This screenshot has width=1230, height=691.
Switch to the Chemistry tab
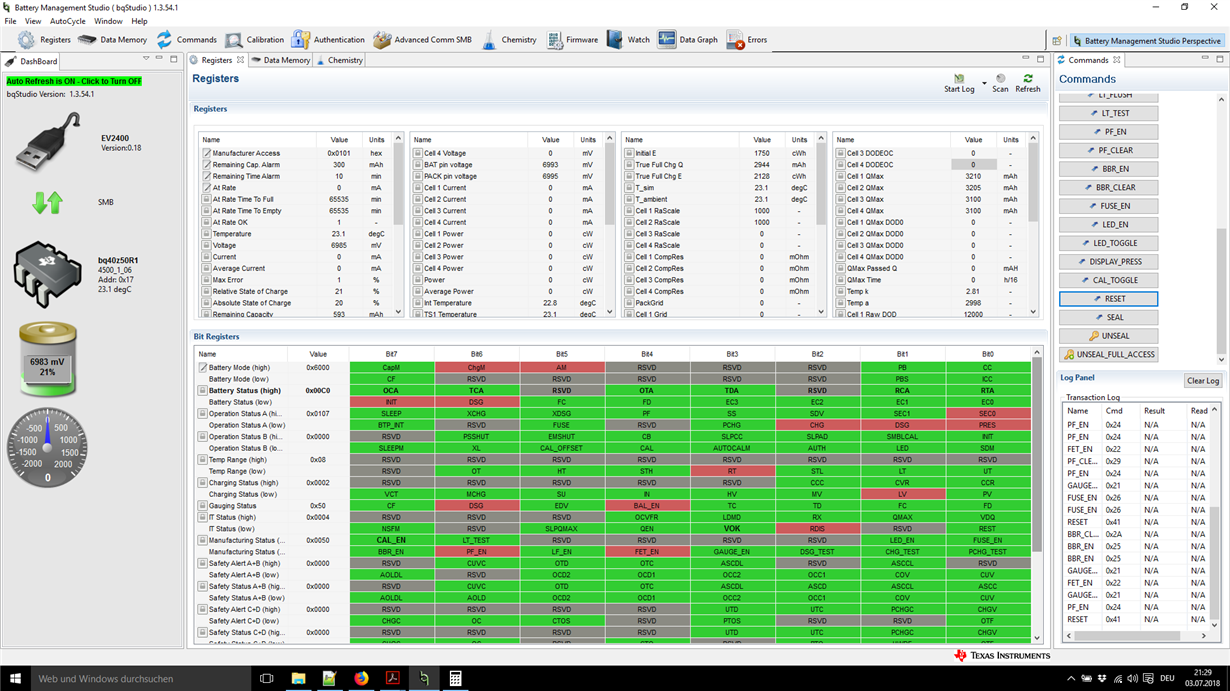click(340, 60)
